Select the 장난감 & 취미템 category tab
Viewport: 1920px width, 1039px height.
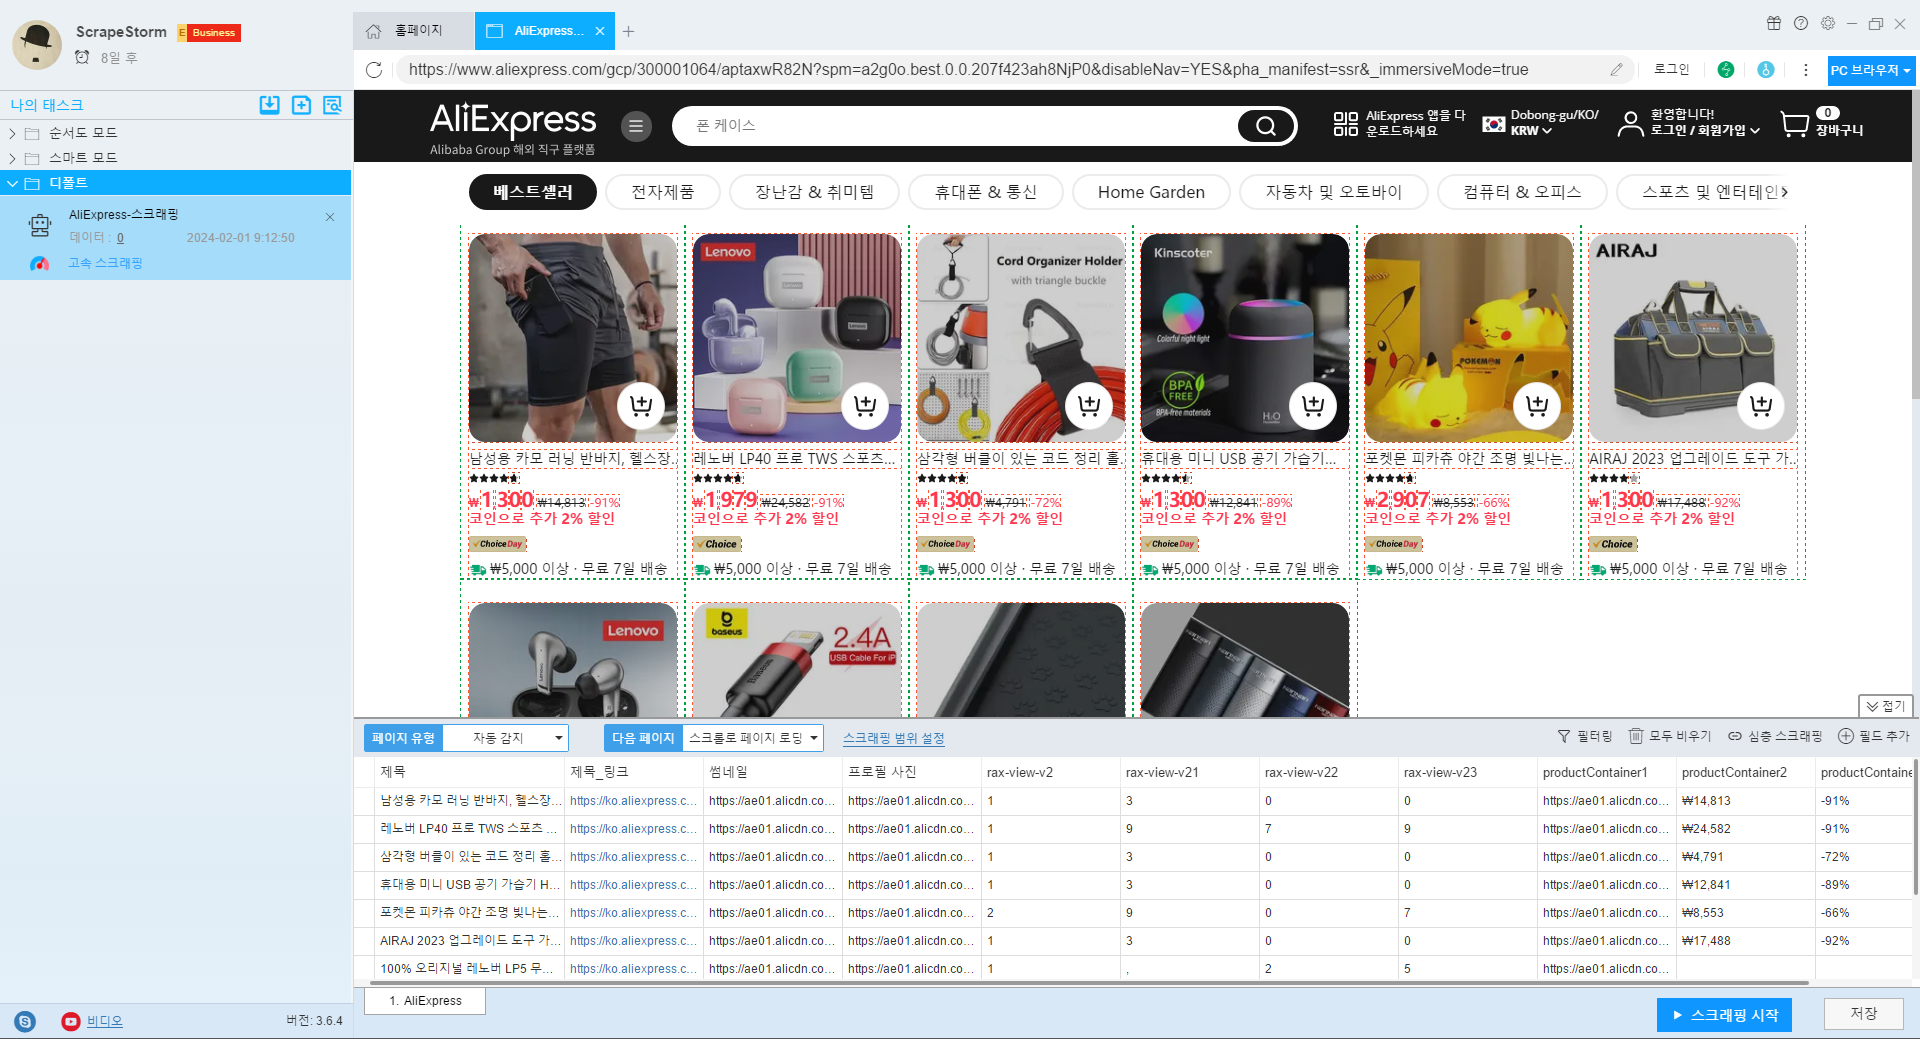814,192
